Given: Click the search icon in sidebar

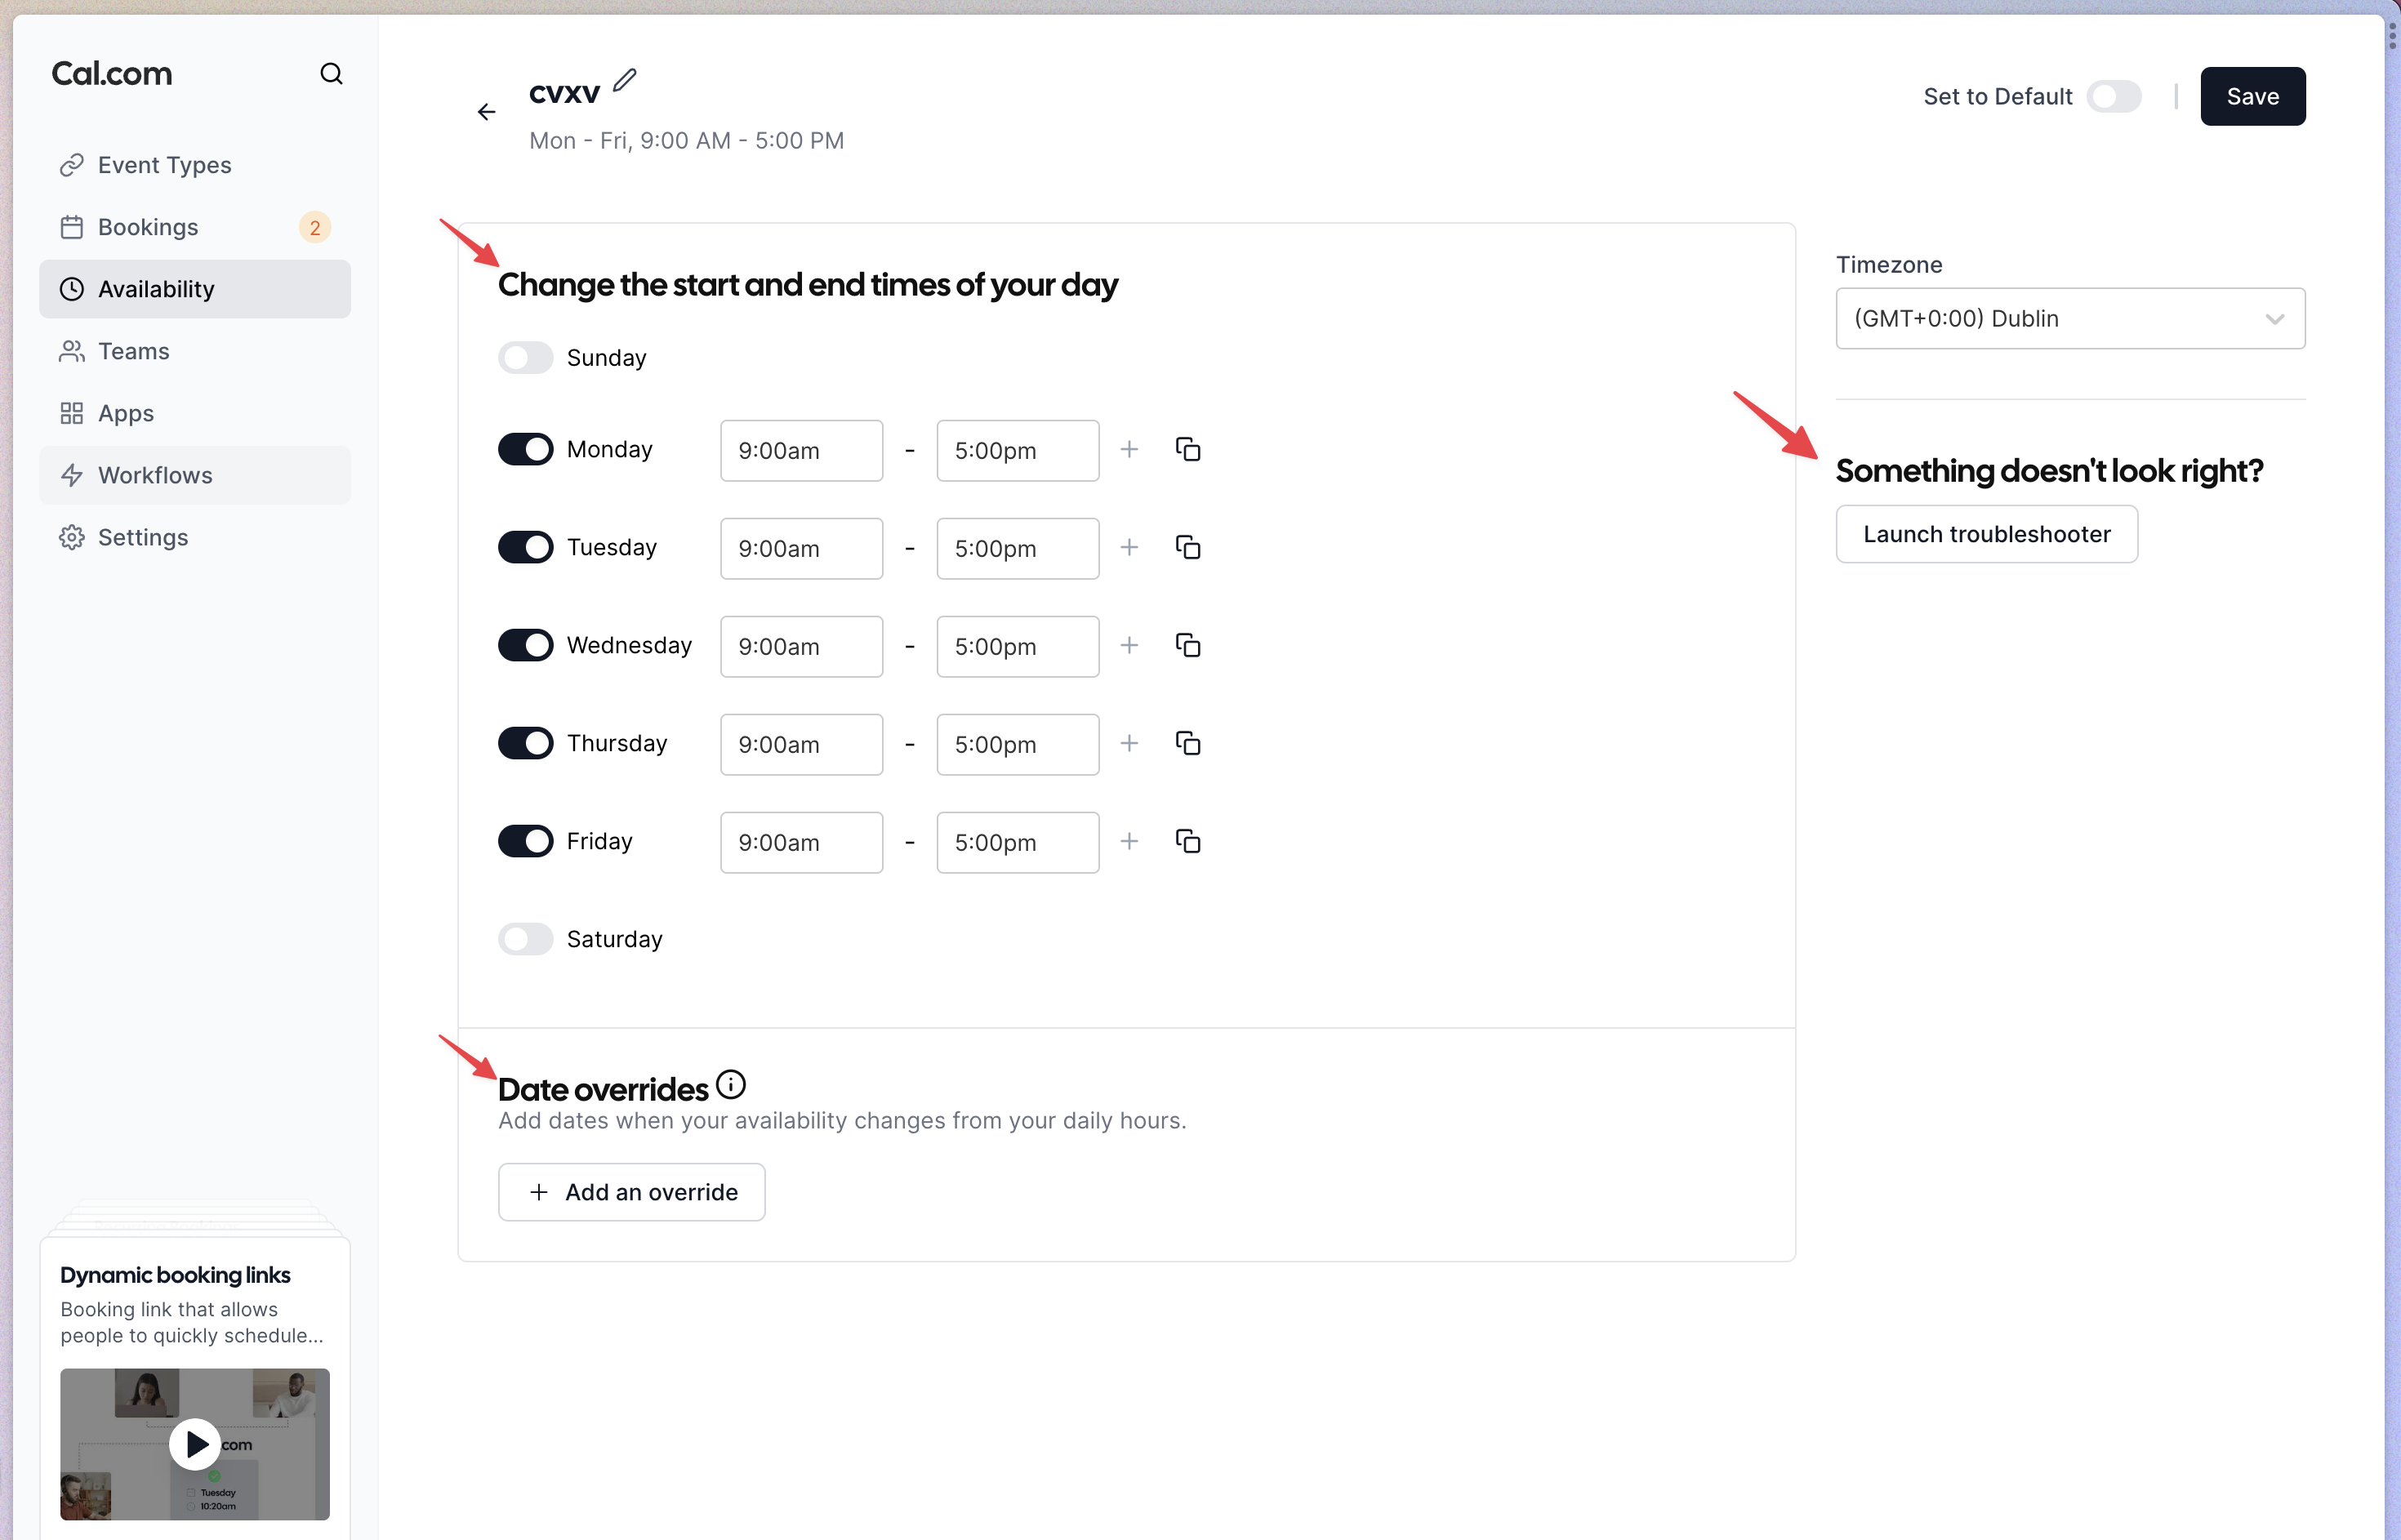Looking at the screenshot, I should [331, 74].
